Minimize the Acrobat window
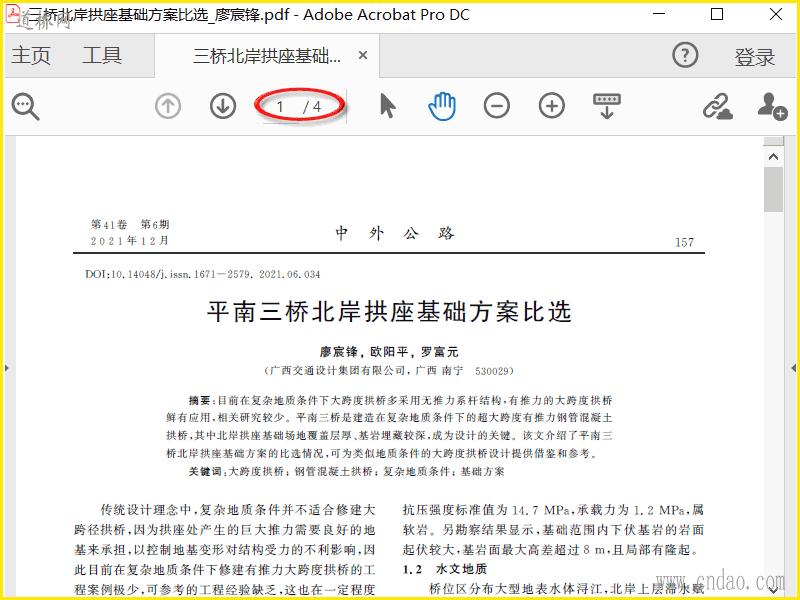800x600 pixels. point(659,14)
